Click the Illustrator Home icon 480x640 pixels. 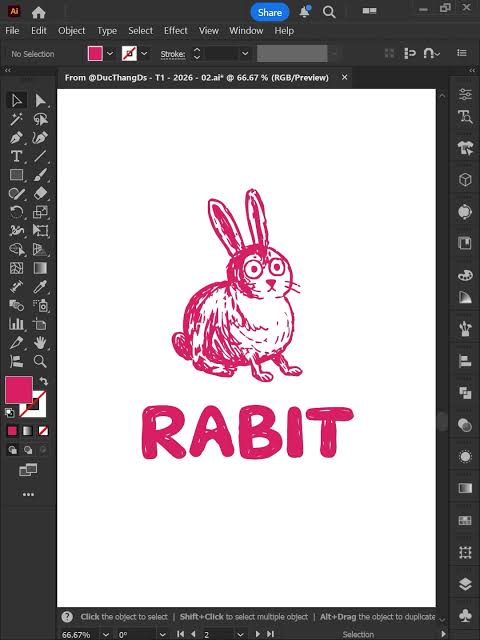tap(38, 13)
